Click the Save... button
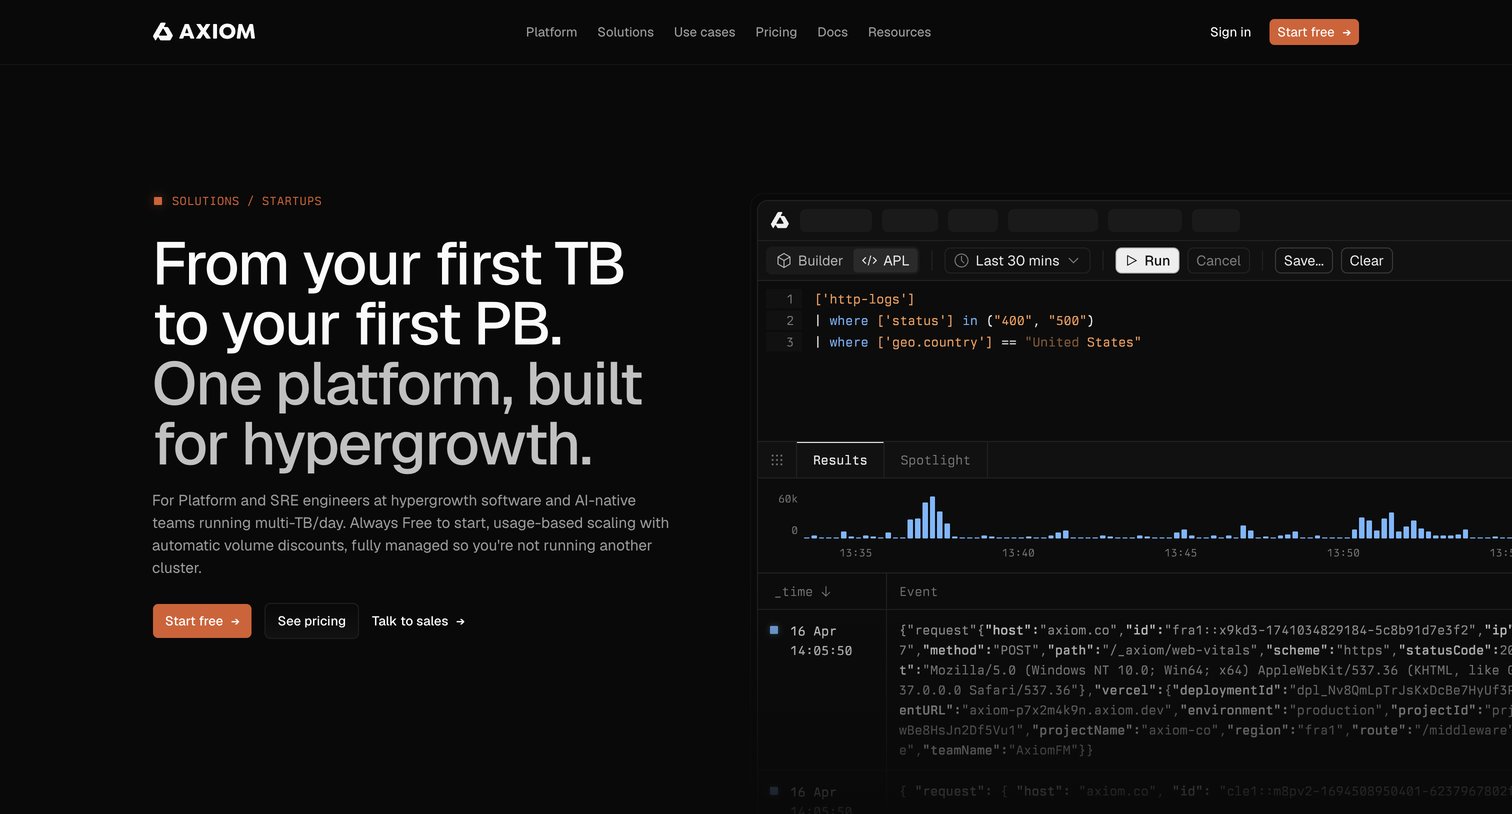1512x814 pixels. pos(1303,261)
